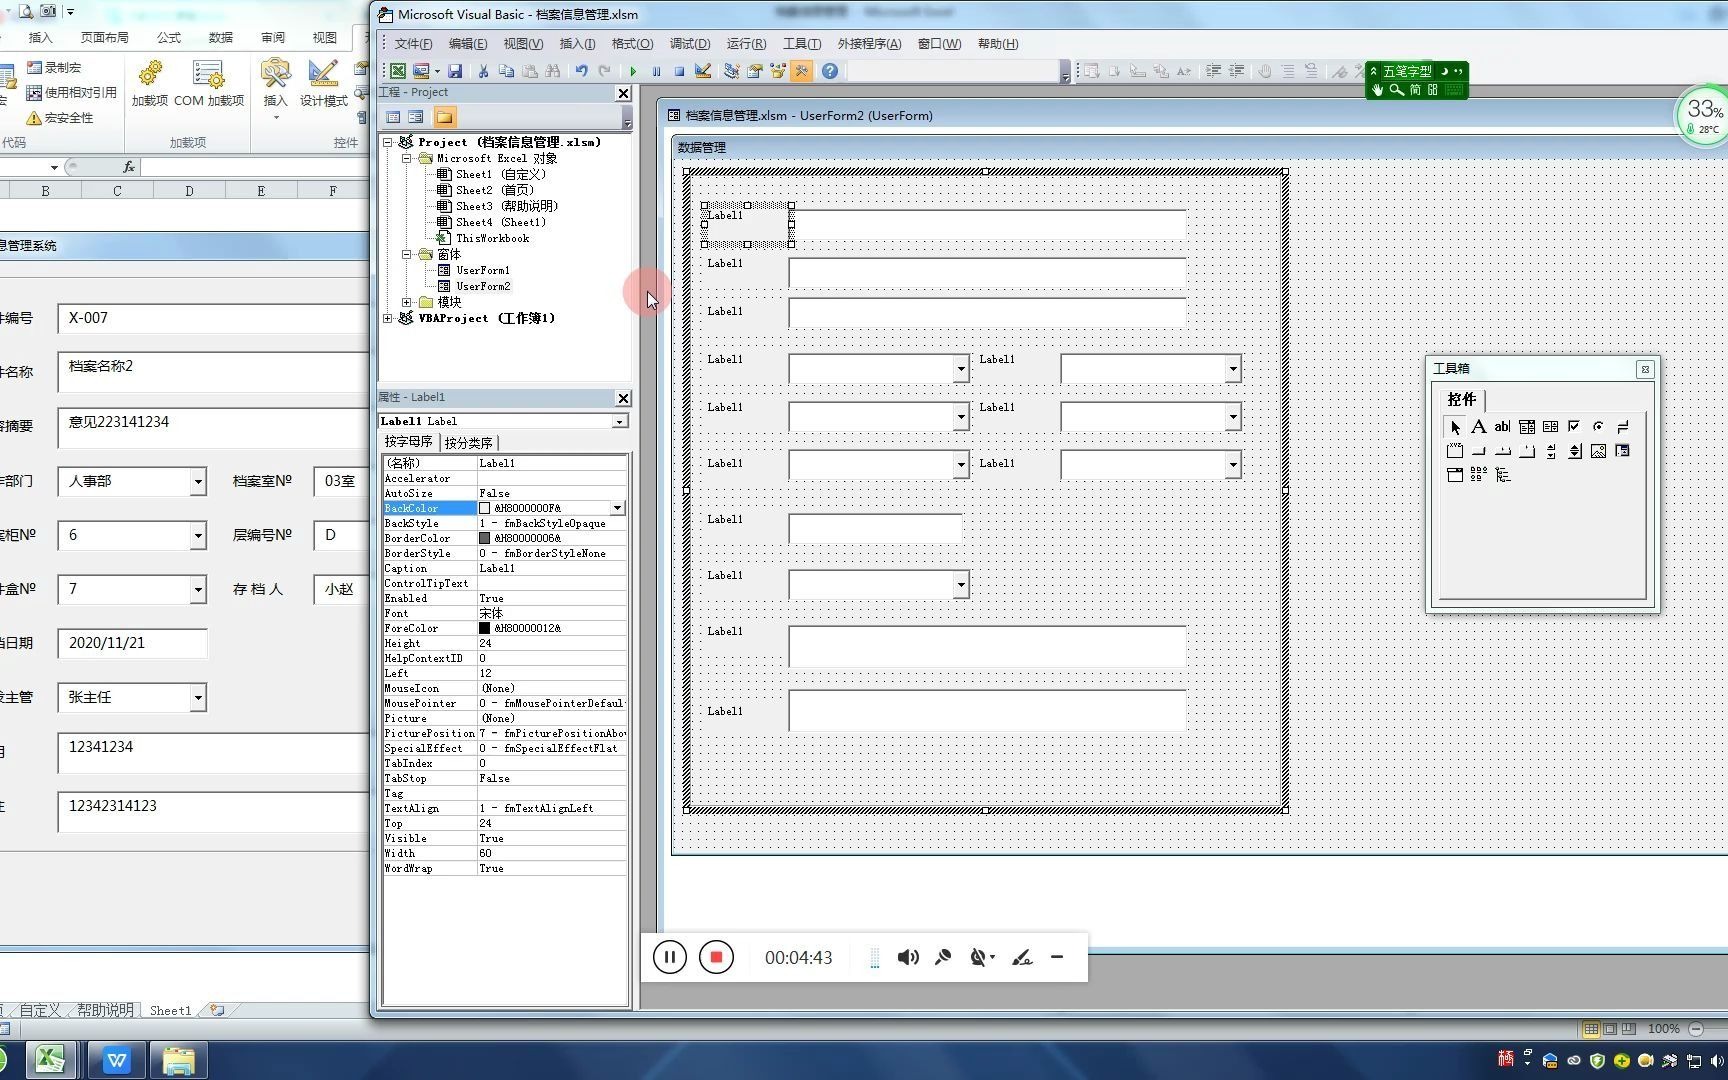
Task: Open the first left combo box arrow on the form
Action: (x=960, y=369)
